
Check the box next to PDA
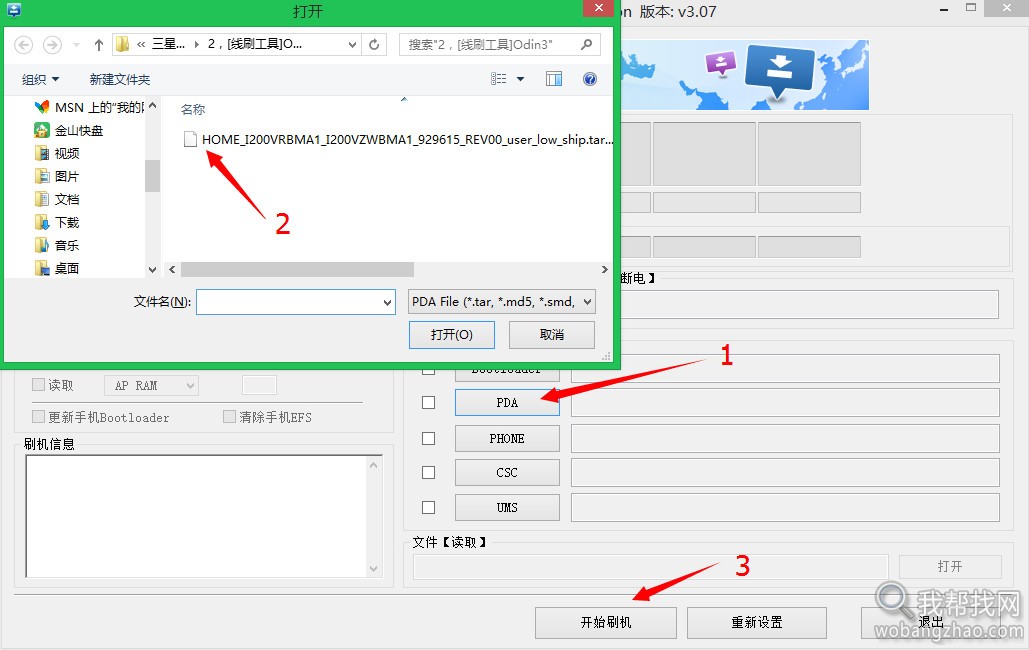[x=429, y=403]
